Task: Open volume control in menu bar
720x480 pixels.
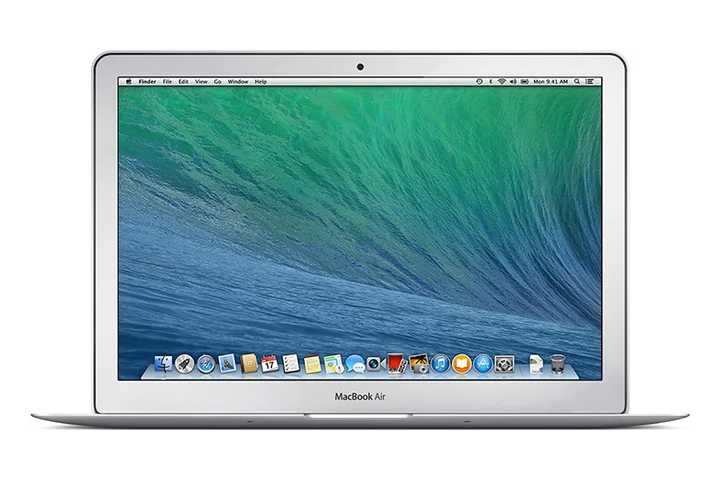Action: click(513, 81)
